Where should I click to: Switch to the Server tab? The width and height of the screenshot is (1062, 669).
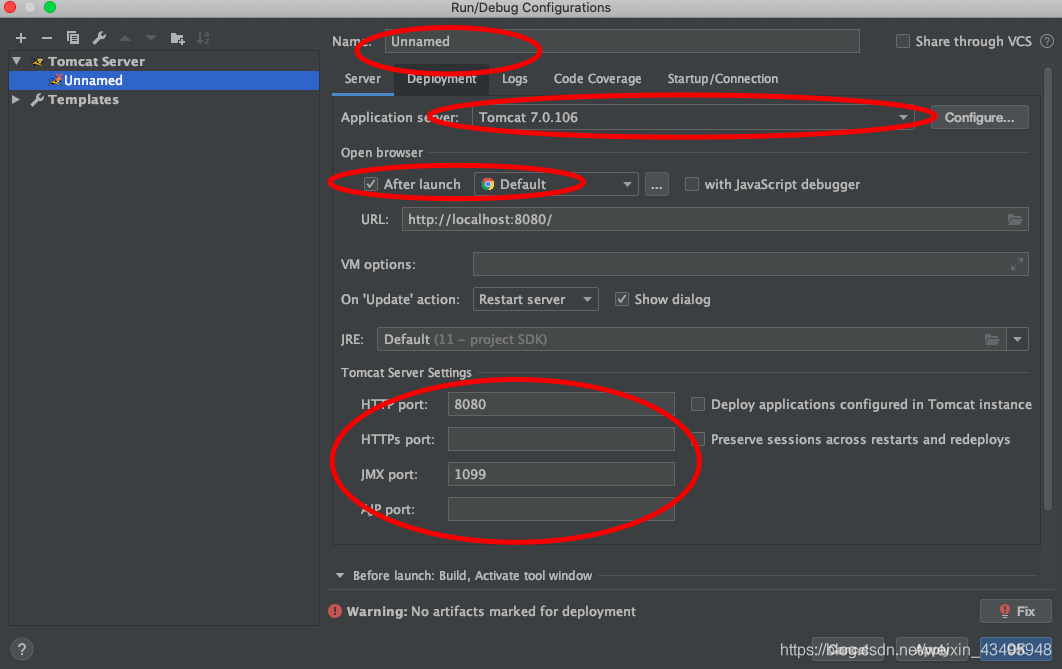363,79
